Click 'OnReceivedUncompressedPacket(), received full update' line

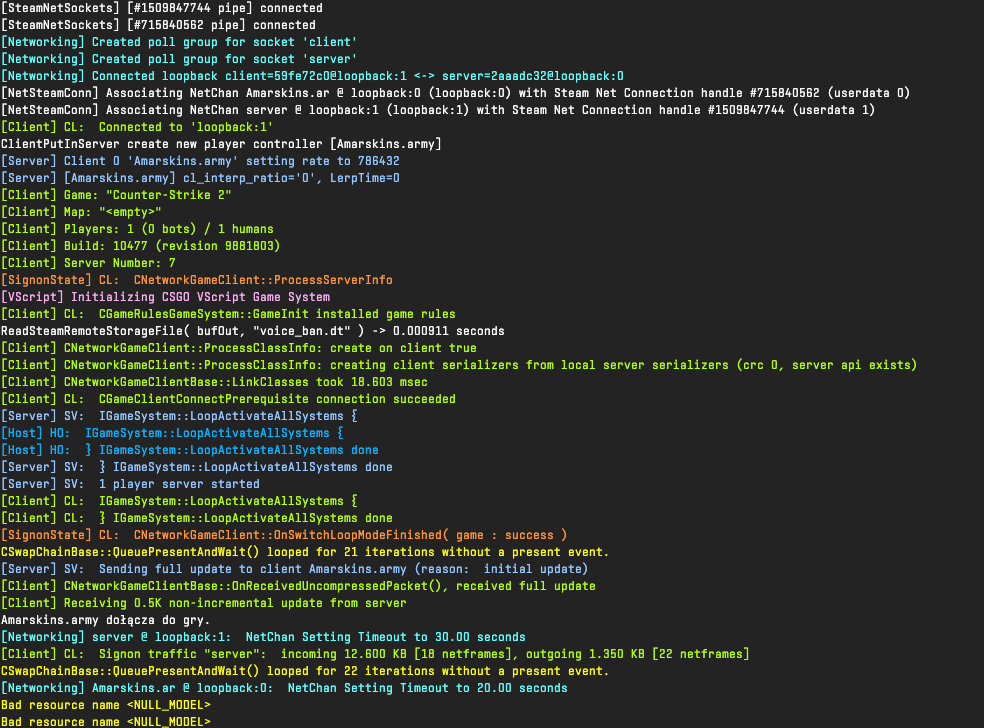coord(298,586)
